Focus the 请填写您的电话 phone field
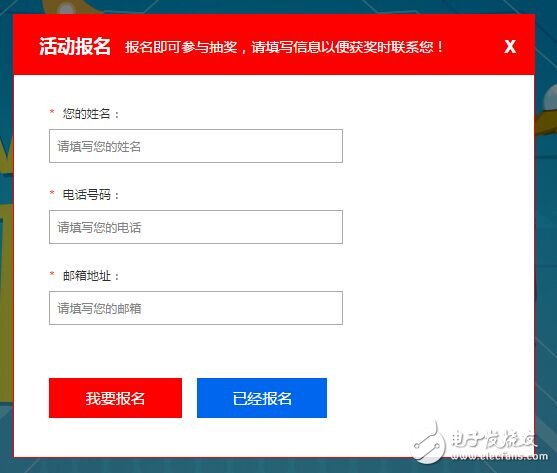Screen dimensions: 557x473 point(196,227)
